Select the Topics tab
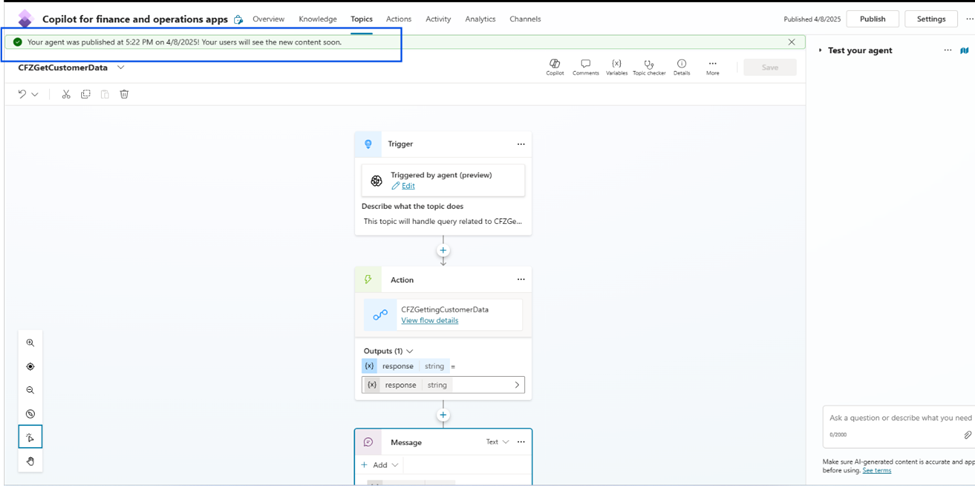975x486 pixels. (361, 19)
